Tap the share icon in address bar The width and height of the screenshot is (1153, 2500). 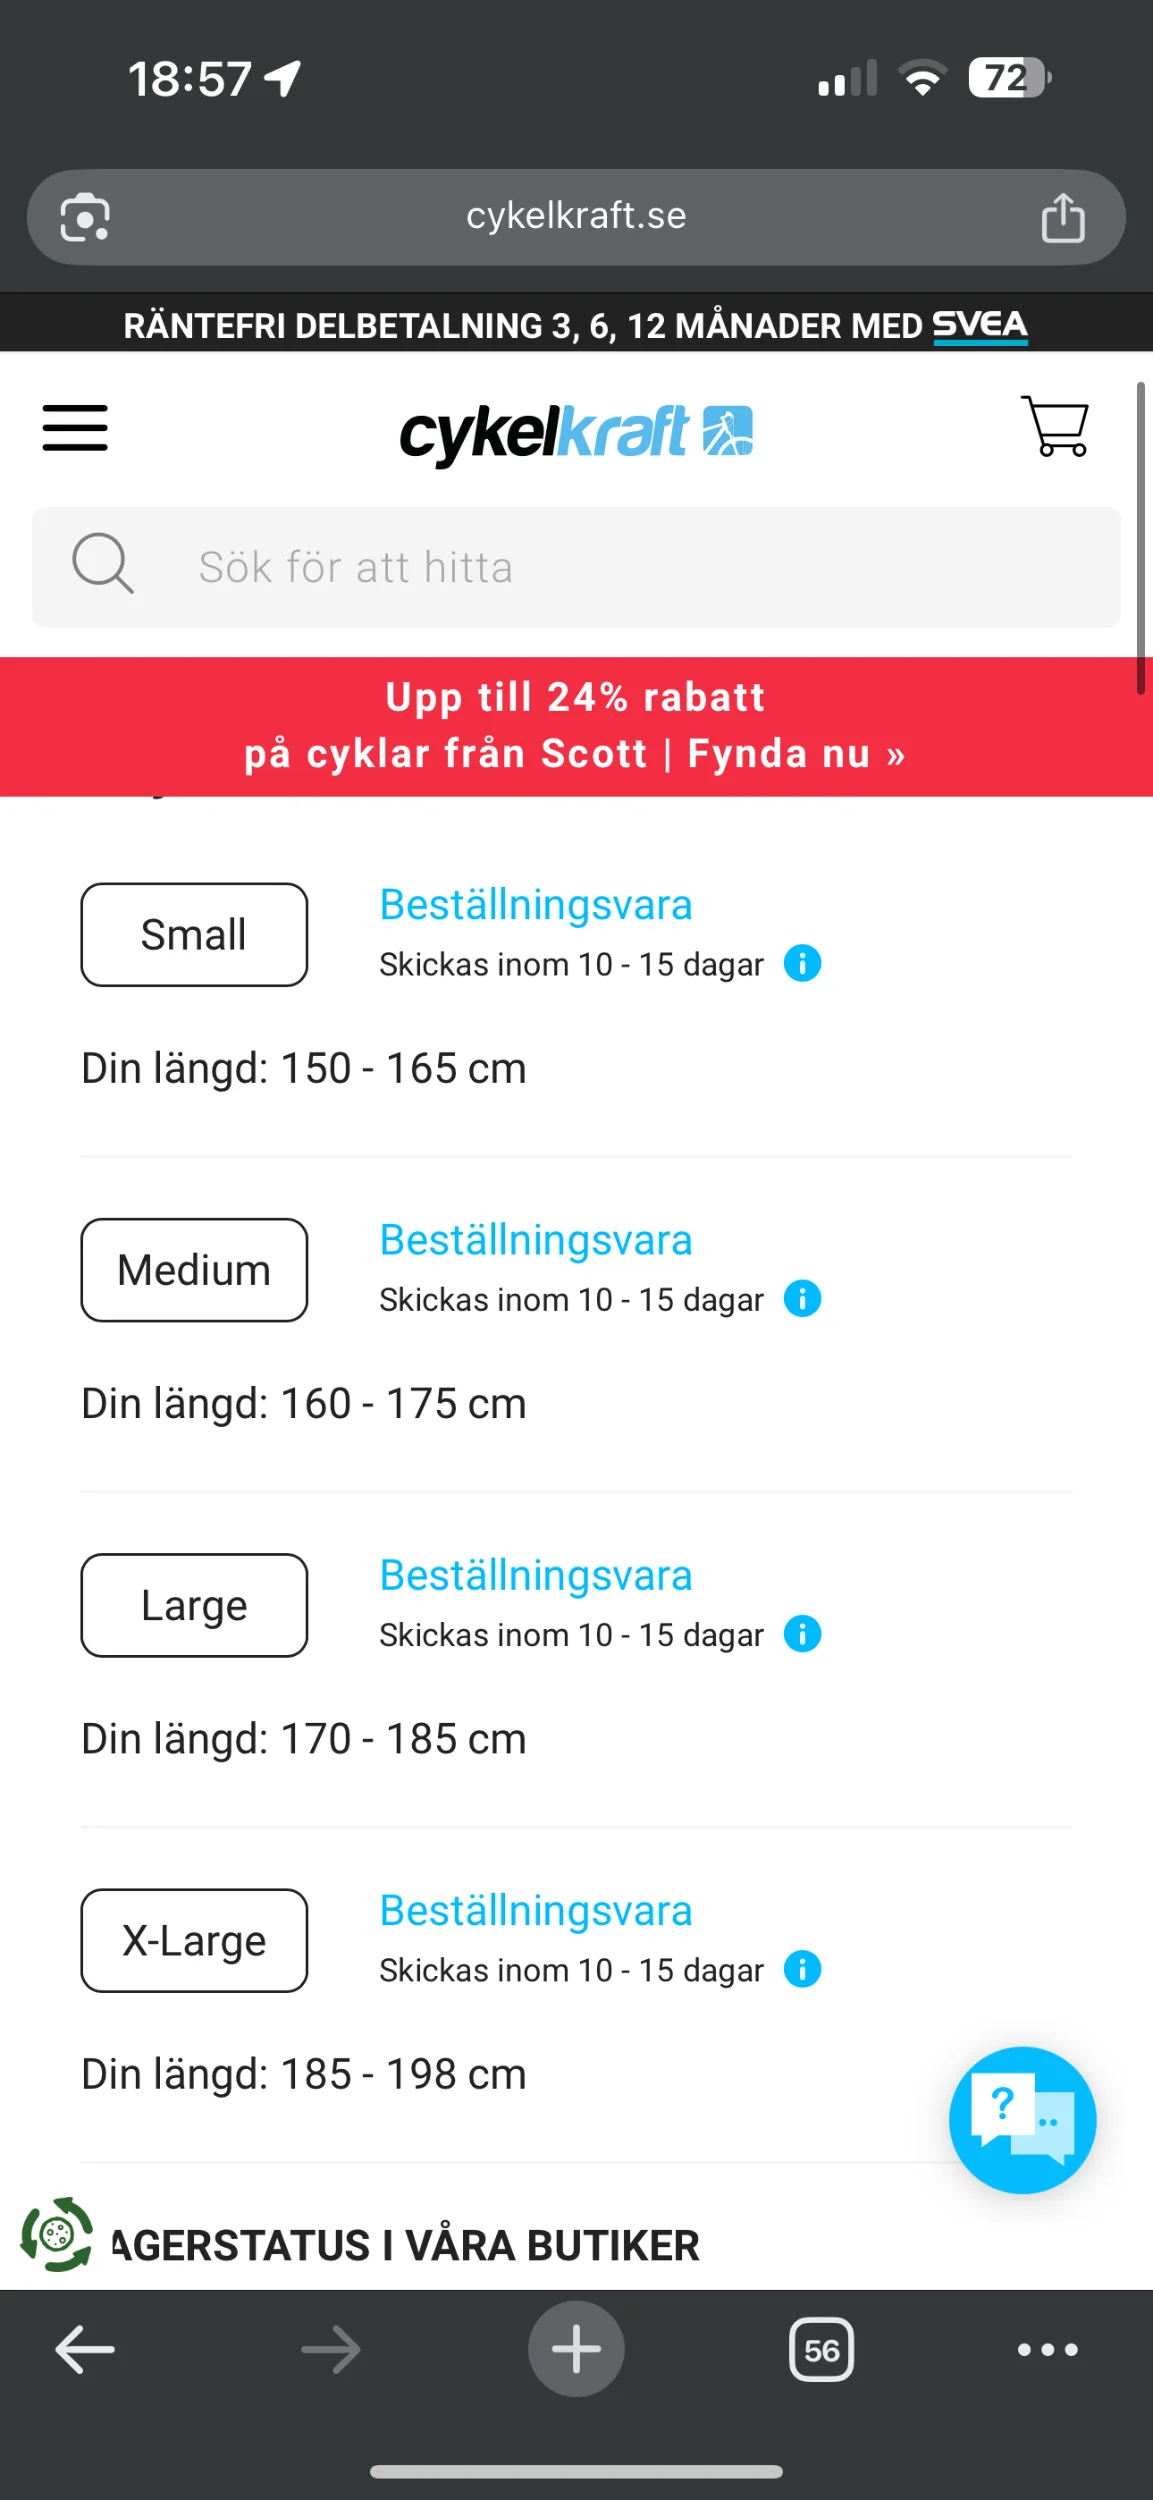(x=1062, y=217)
